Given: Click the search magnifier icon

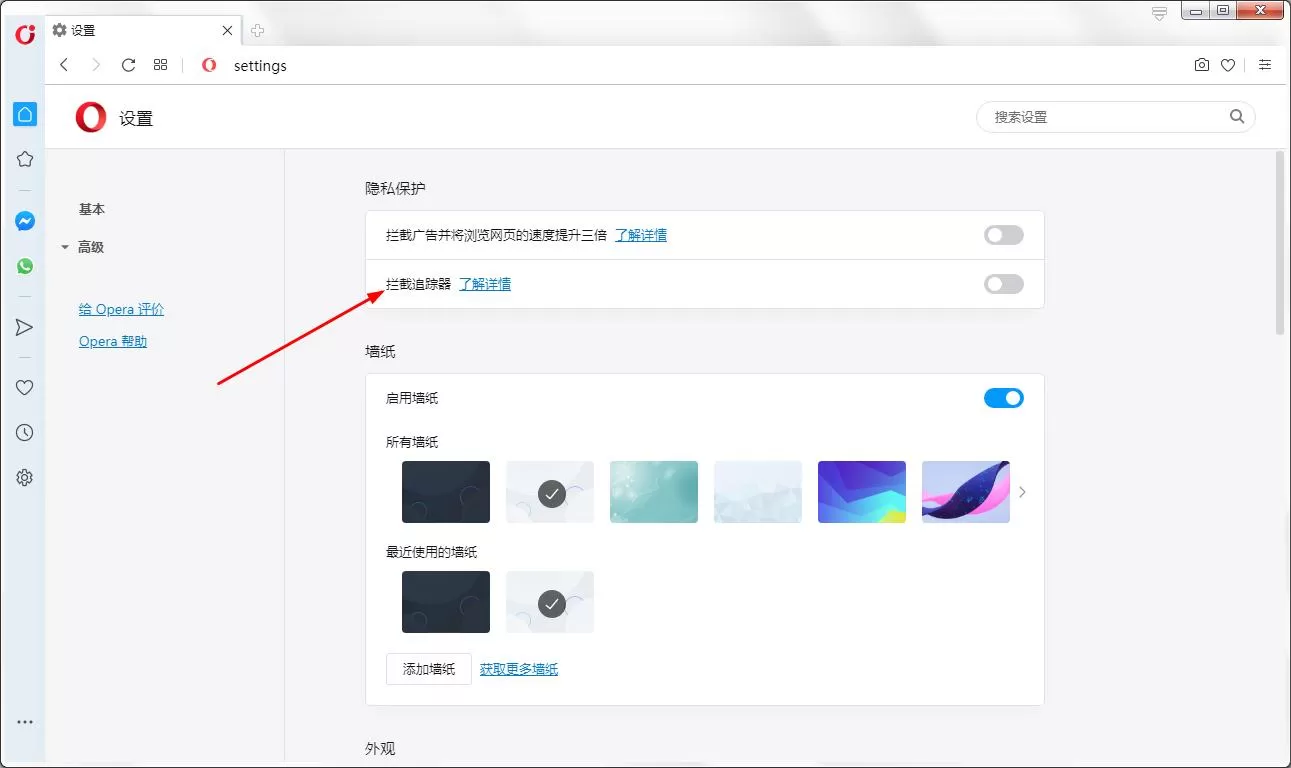Looking at the screenshot, I should (1237, 117).
